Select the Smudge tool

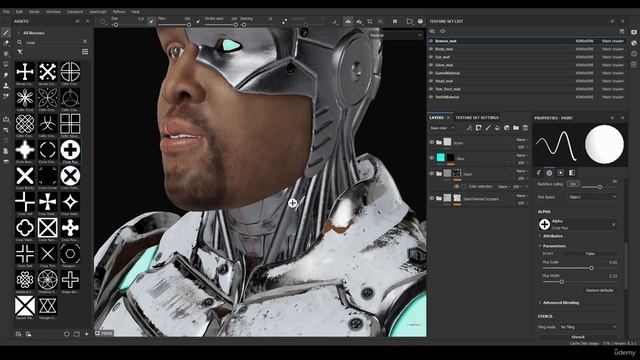tap(6, 75)
